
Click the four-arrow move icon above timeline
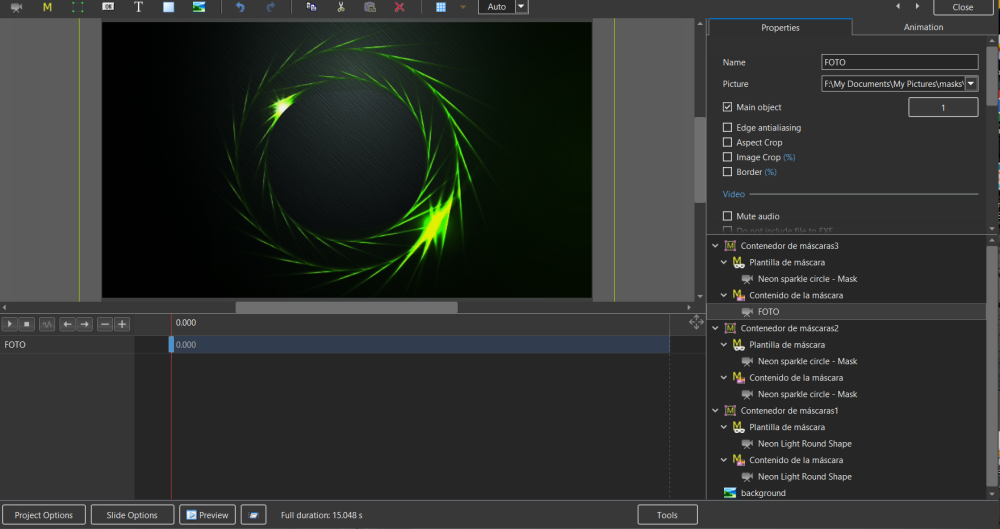696,323
